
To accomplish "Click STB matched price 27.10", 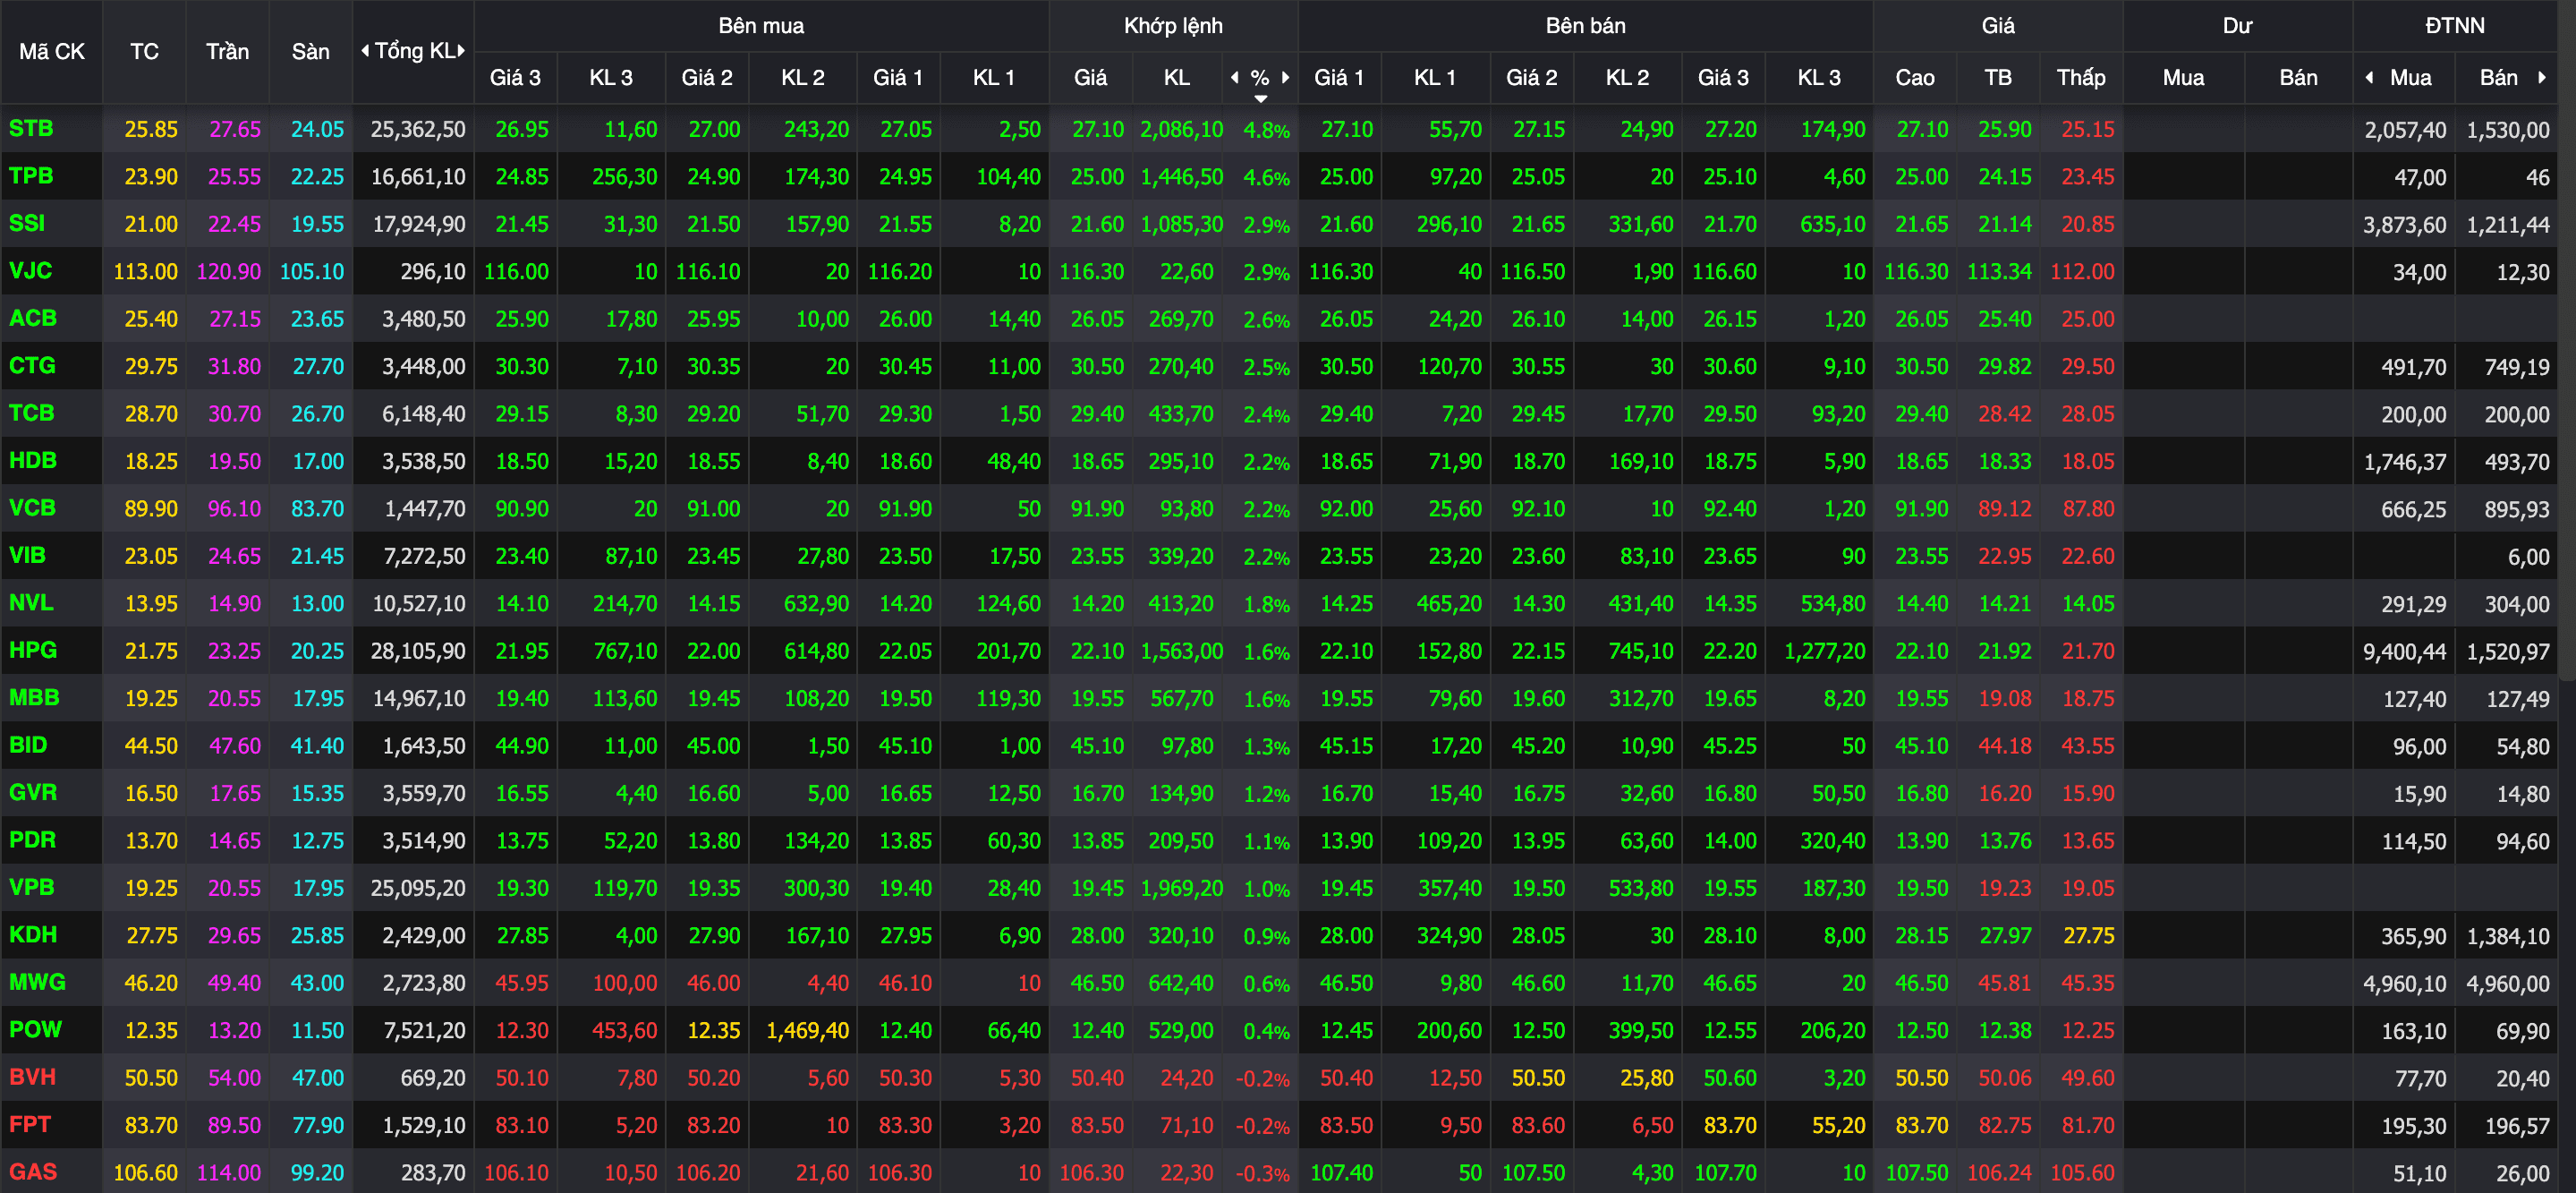I will pos(1097,129).
